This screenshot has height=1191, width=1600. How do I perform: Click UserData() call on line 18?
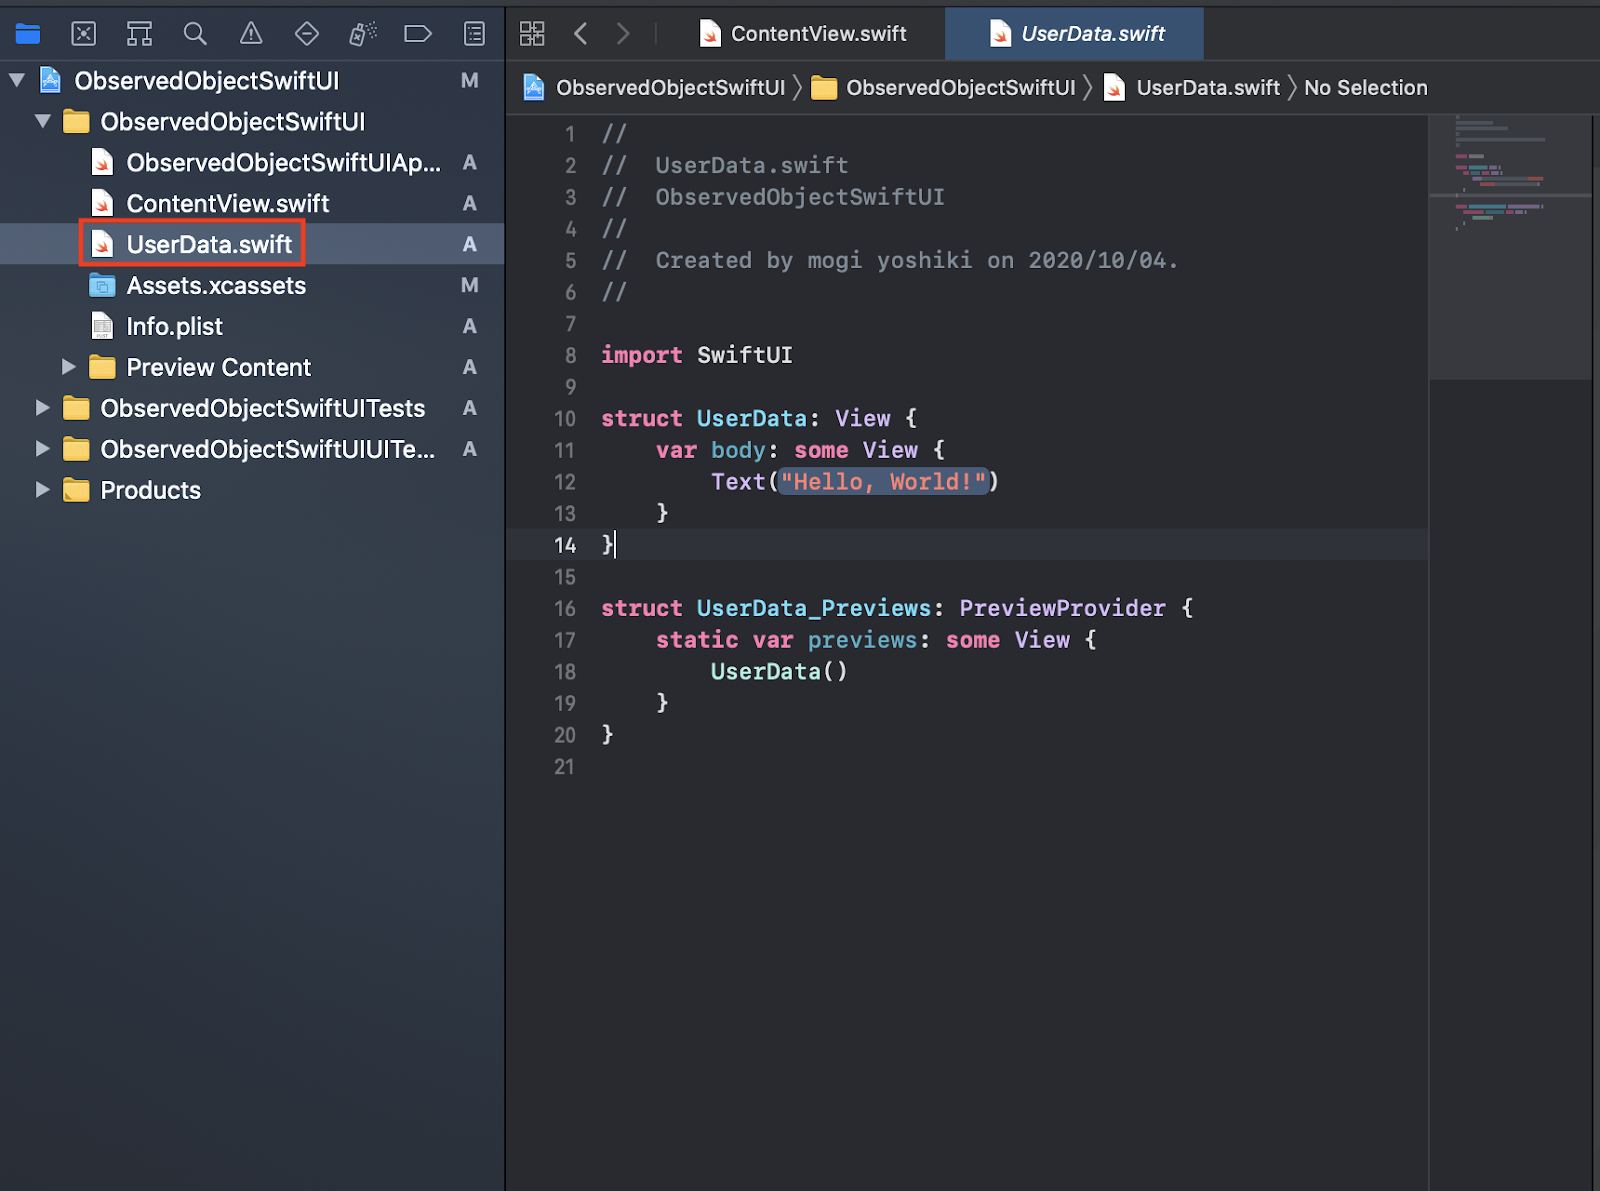tap(779, 672)
